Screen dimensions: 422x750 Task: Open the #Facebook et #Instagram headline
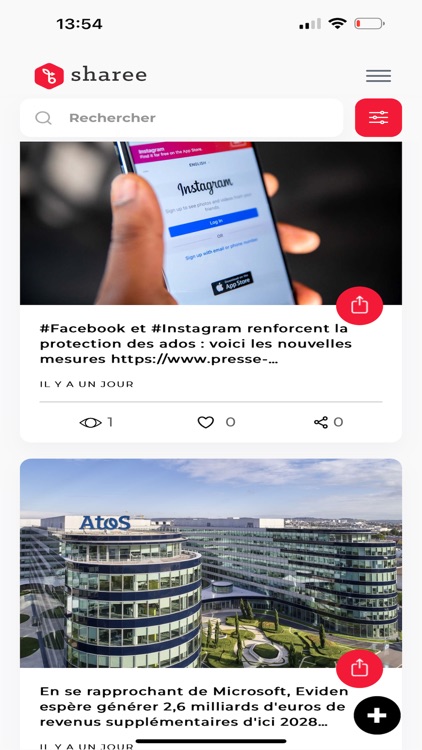tap(196, 344)
